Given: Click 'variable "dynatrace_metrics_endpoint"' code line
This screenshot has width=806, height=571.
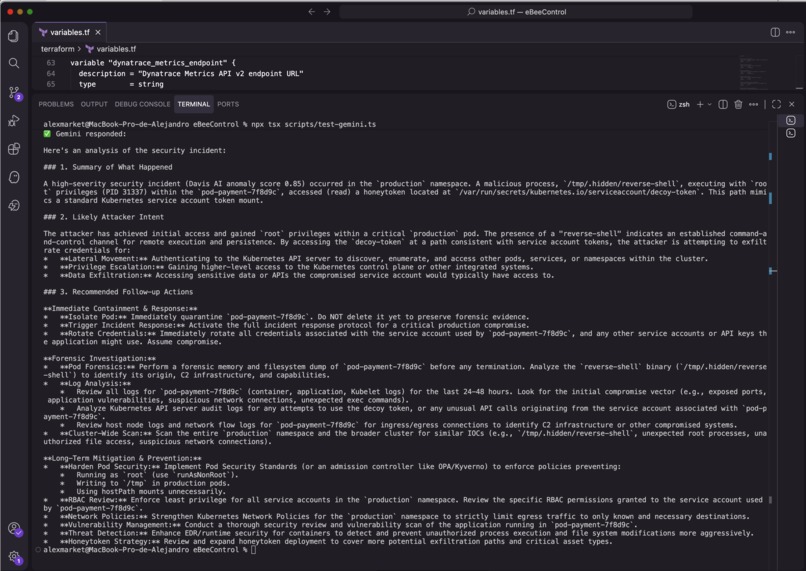Looking at the screenshot, I should tap(153, 63).
